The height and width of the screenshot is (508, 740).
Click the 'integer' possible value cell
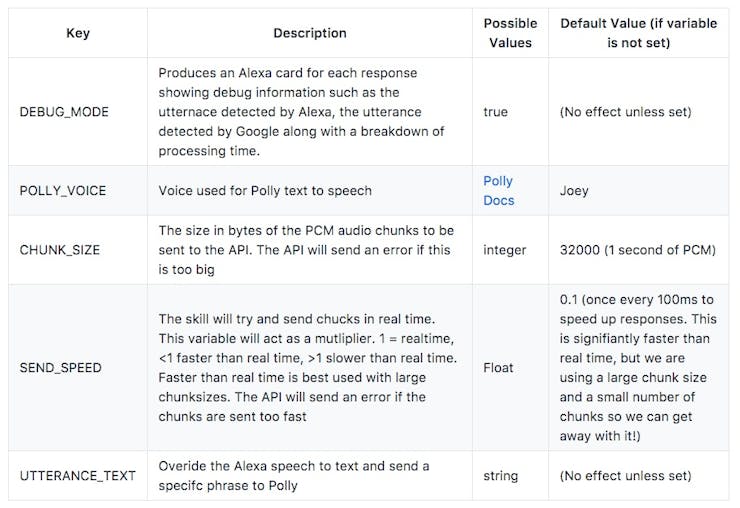(510, 250)
